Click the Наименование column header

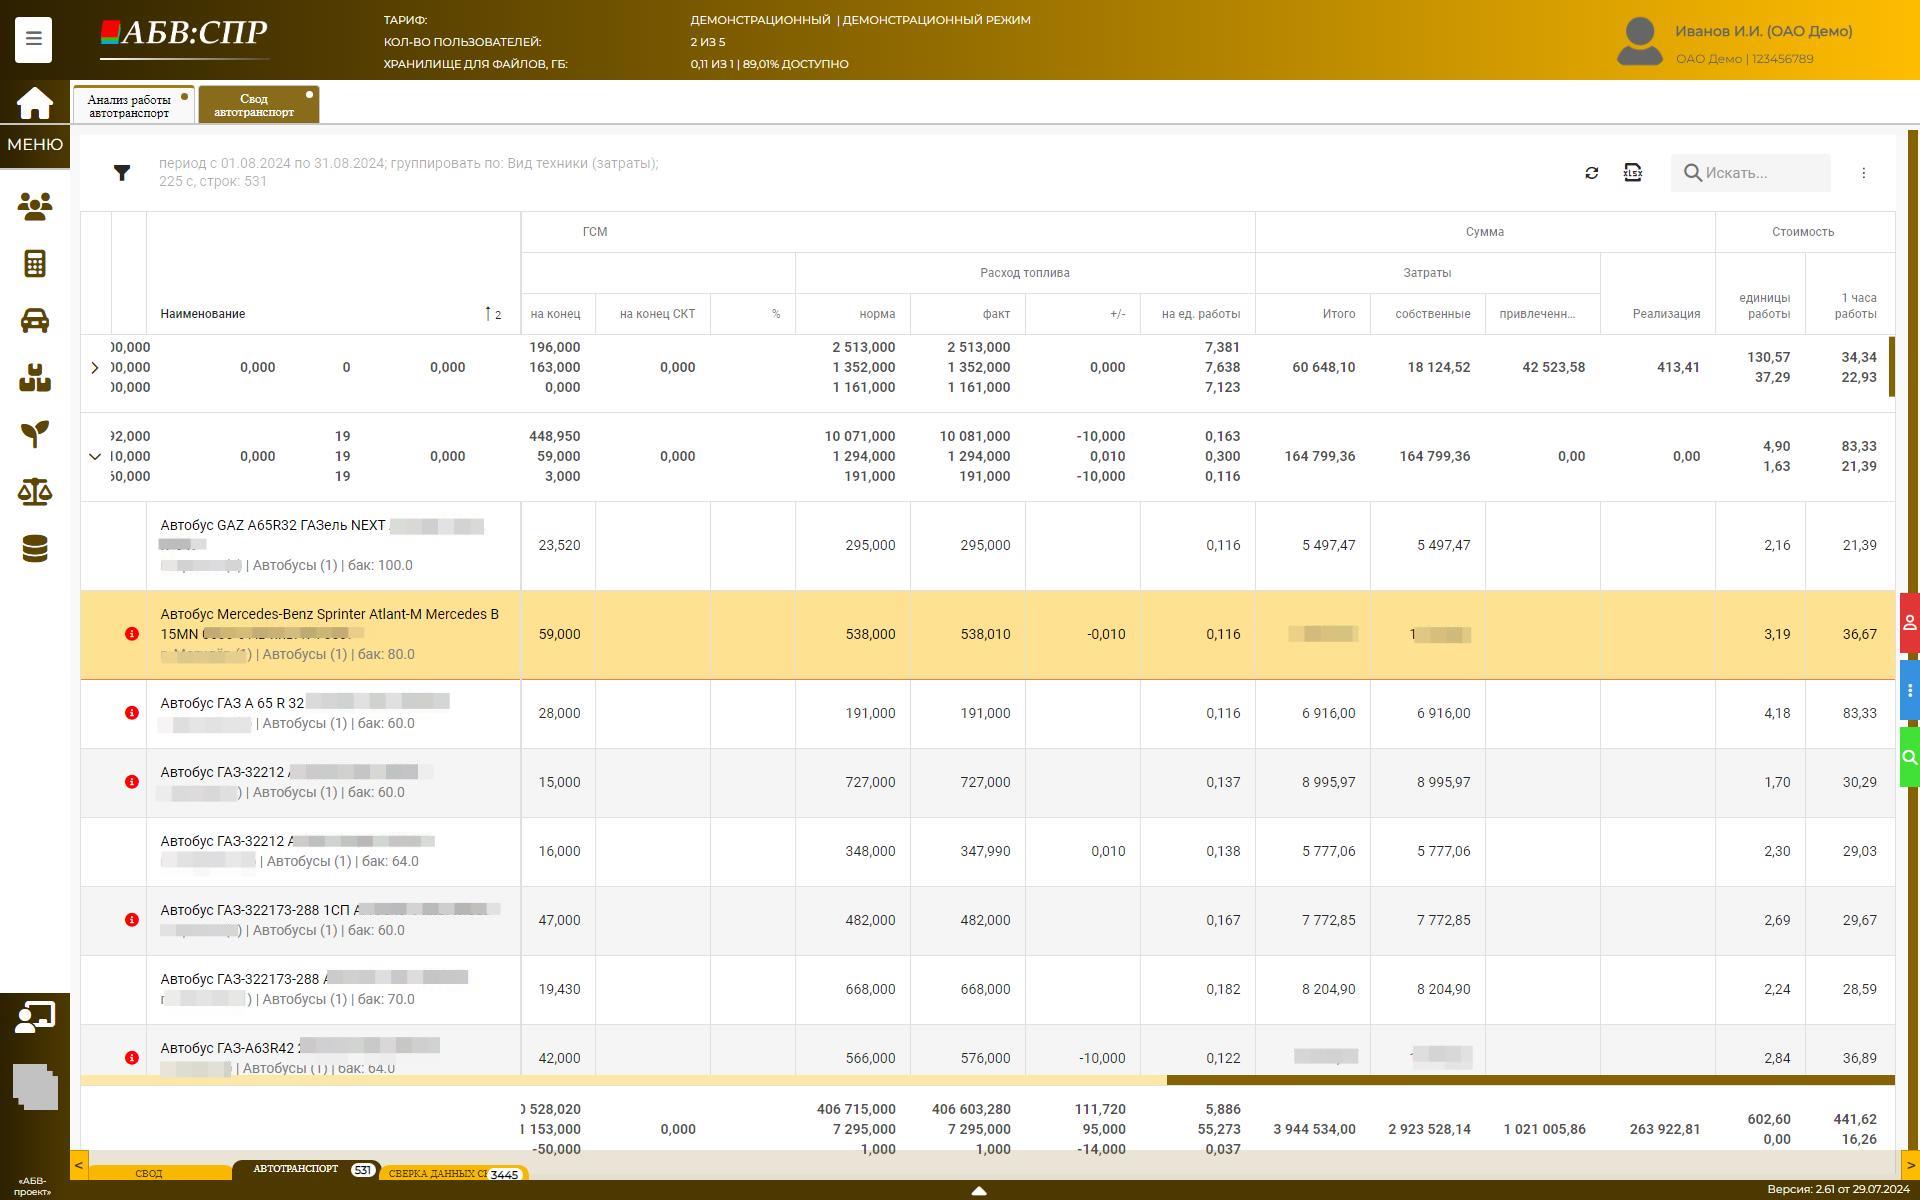(203, 314)
